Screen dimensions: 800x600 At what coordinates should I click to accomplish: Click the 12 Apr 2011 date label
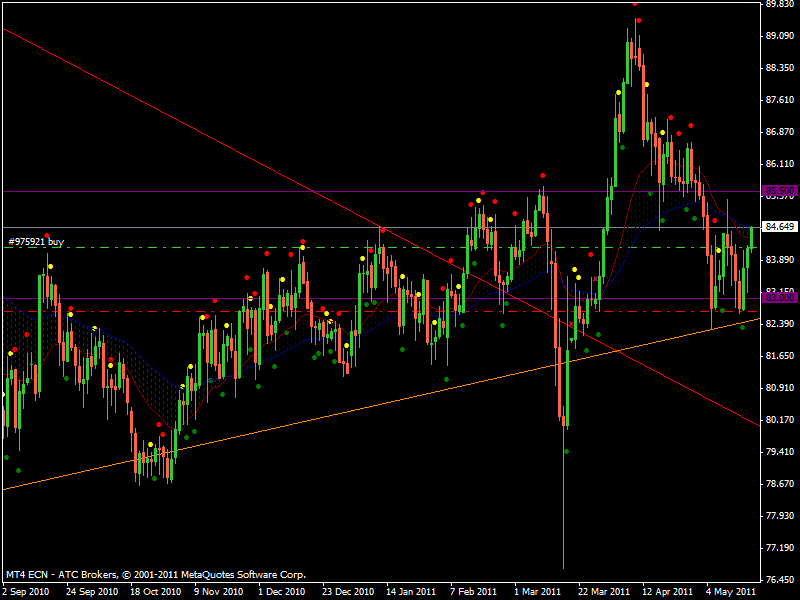[667, 592]
